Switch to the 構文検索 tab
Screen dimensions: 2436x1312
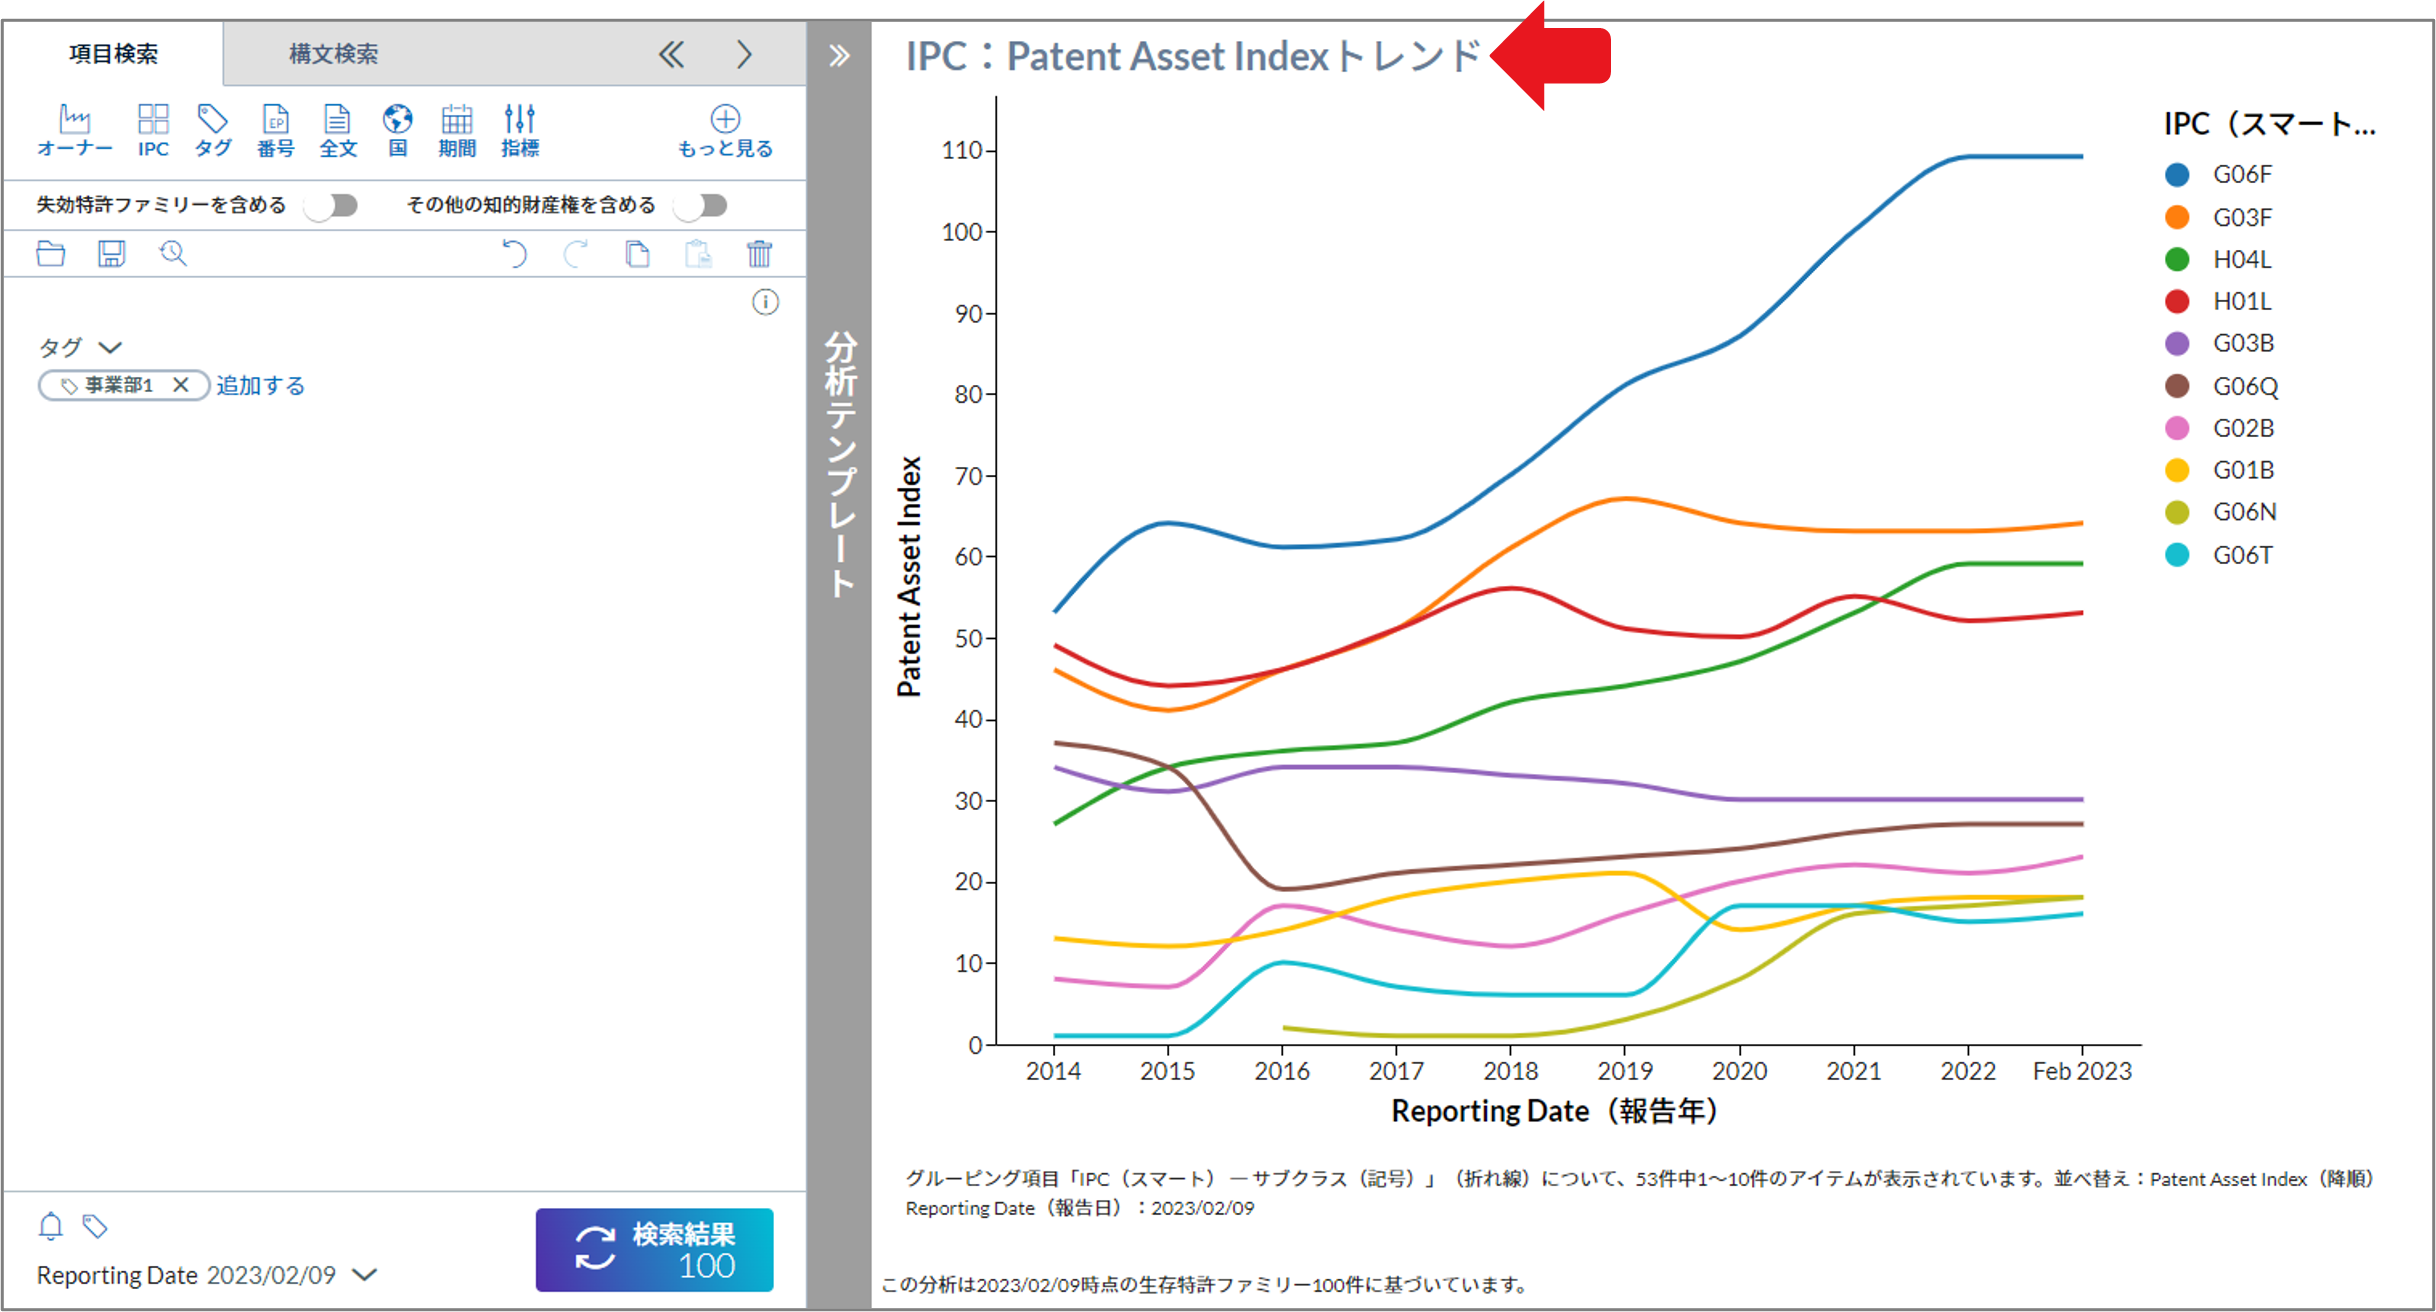point(333,54)
